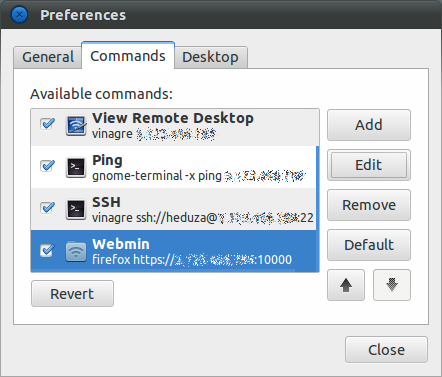
Task: Remove the selected command
Action: 369,205
